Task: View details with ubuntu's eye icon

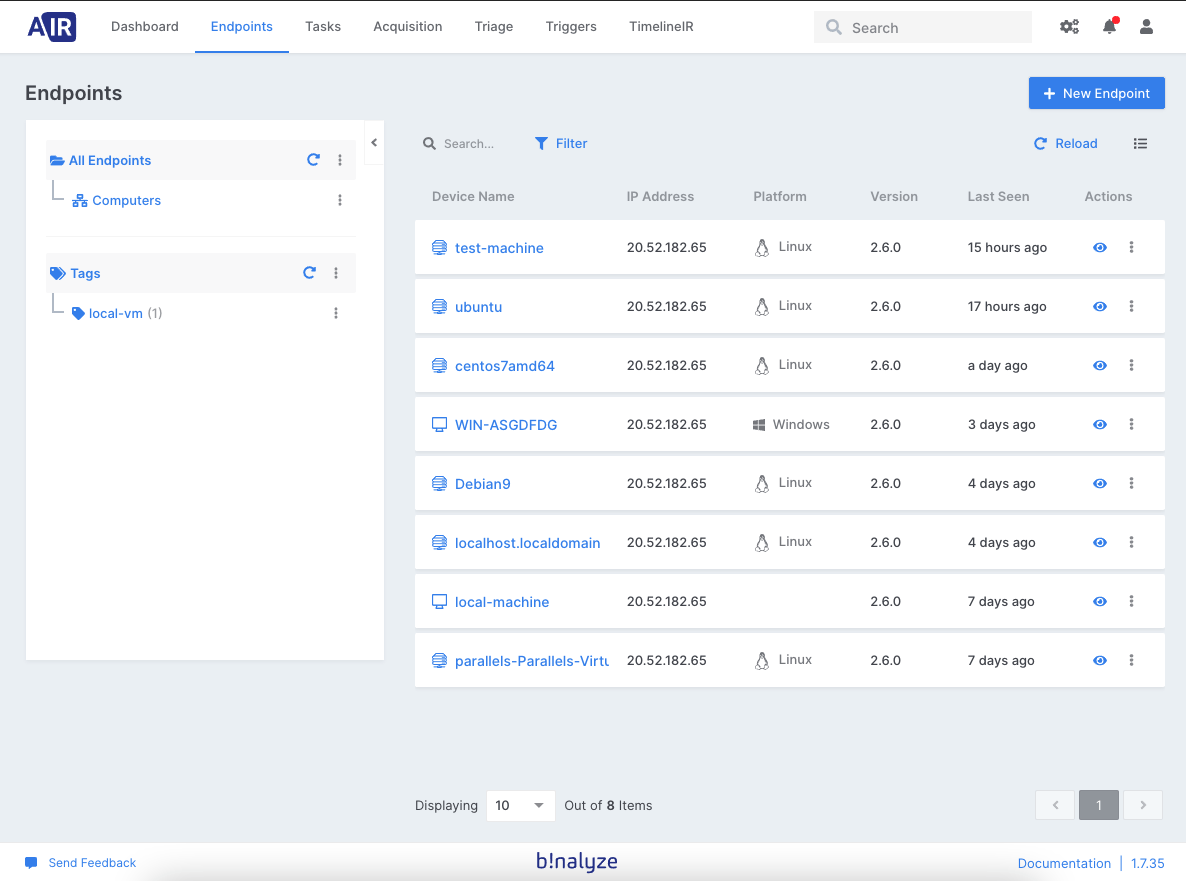Action: [1100, 307]
